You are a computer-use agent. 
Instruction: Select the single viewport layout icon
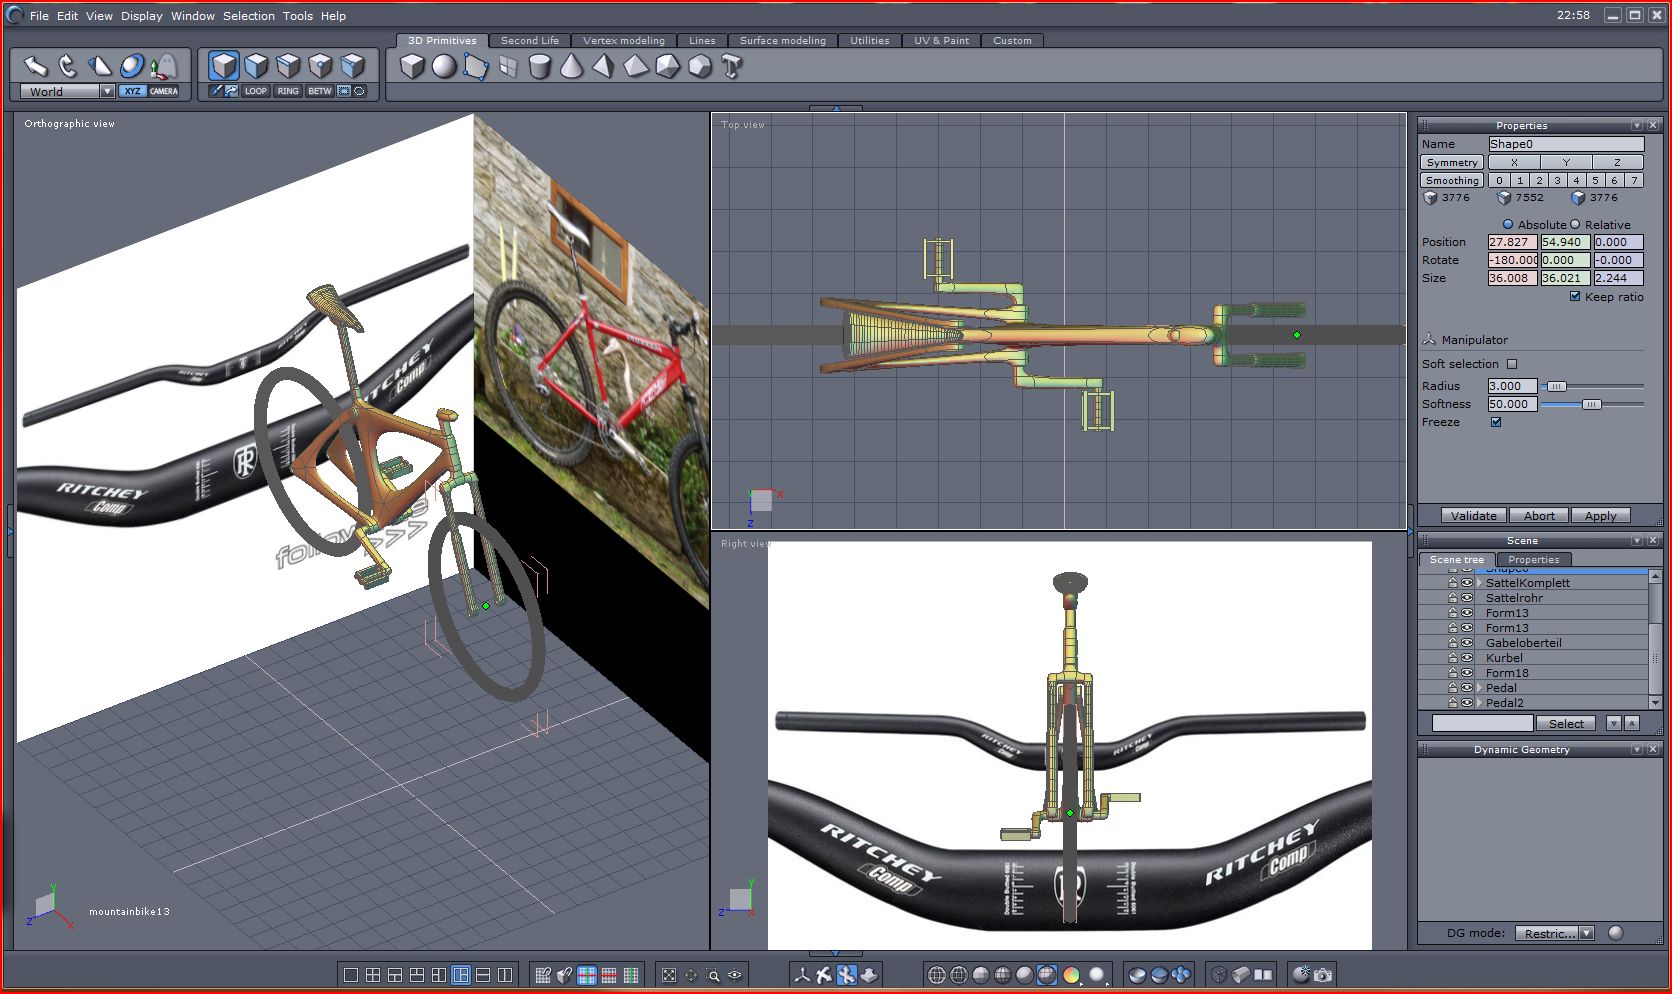coord(351,975)
